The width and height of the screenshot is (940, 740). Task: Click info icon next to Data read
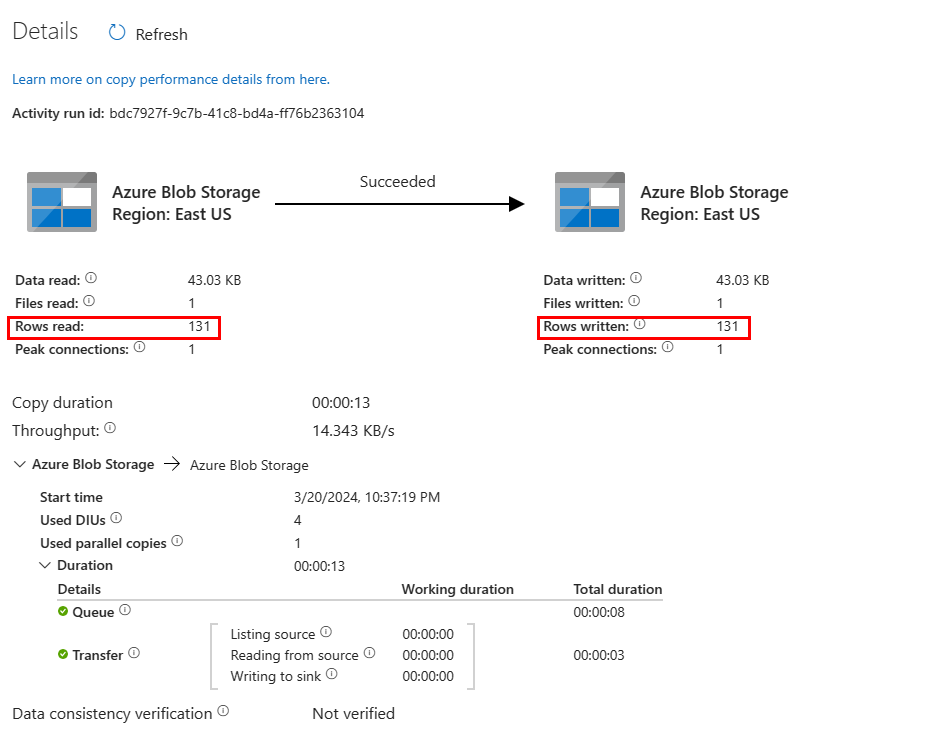pyautogui.click(x=91, y=278)
